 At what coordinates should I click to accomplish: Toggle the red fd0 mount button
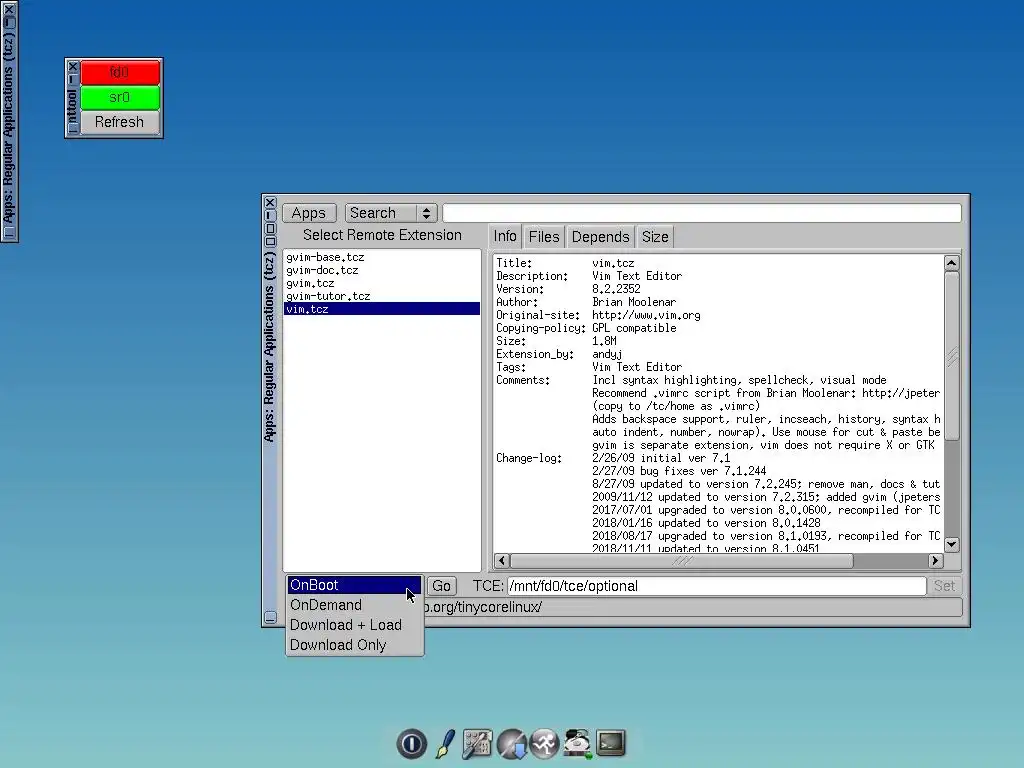tap(120, 72)
